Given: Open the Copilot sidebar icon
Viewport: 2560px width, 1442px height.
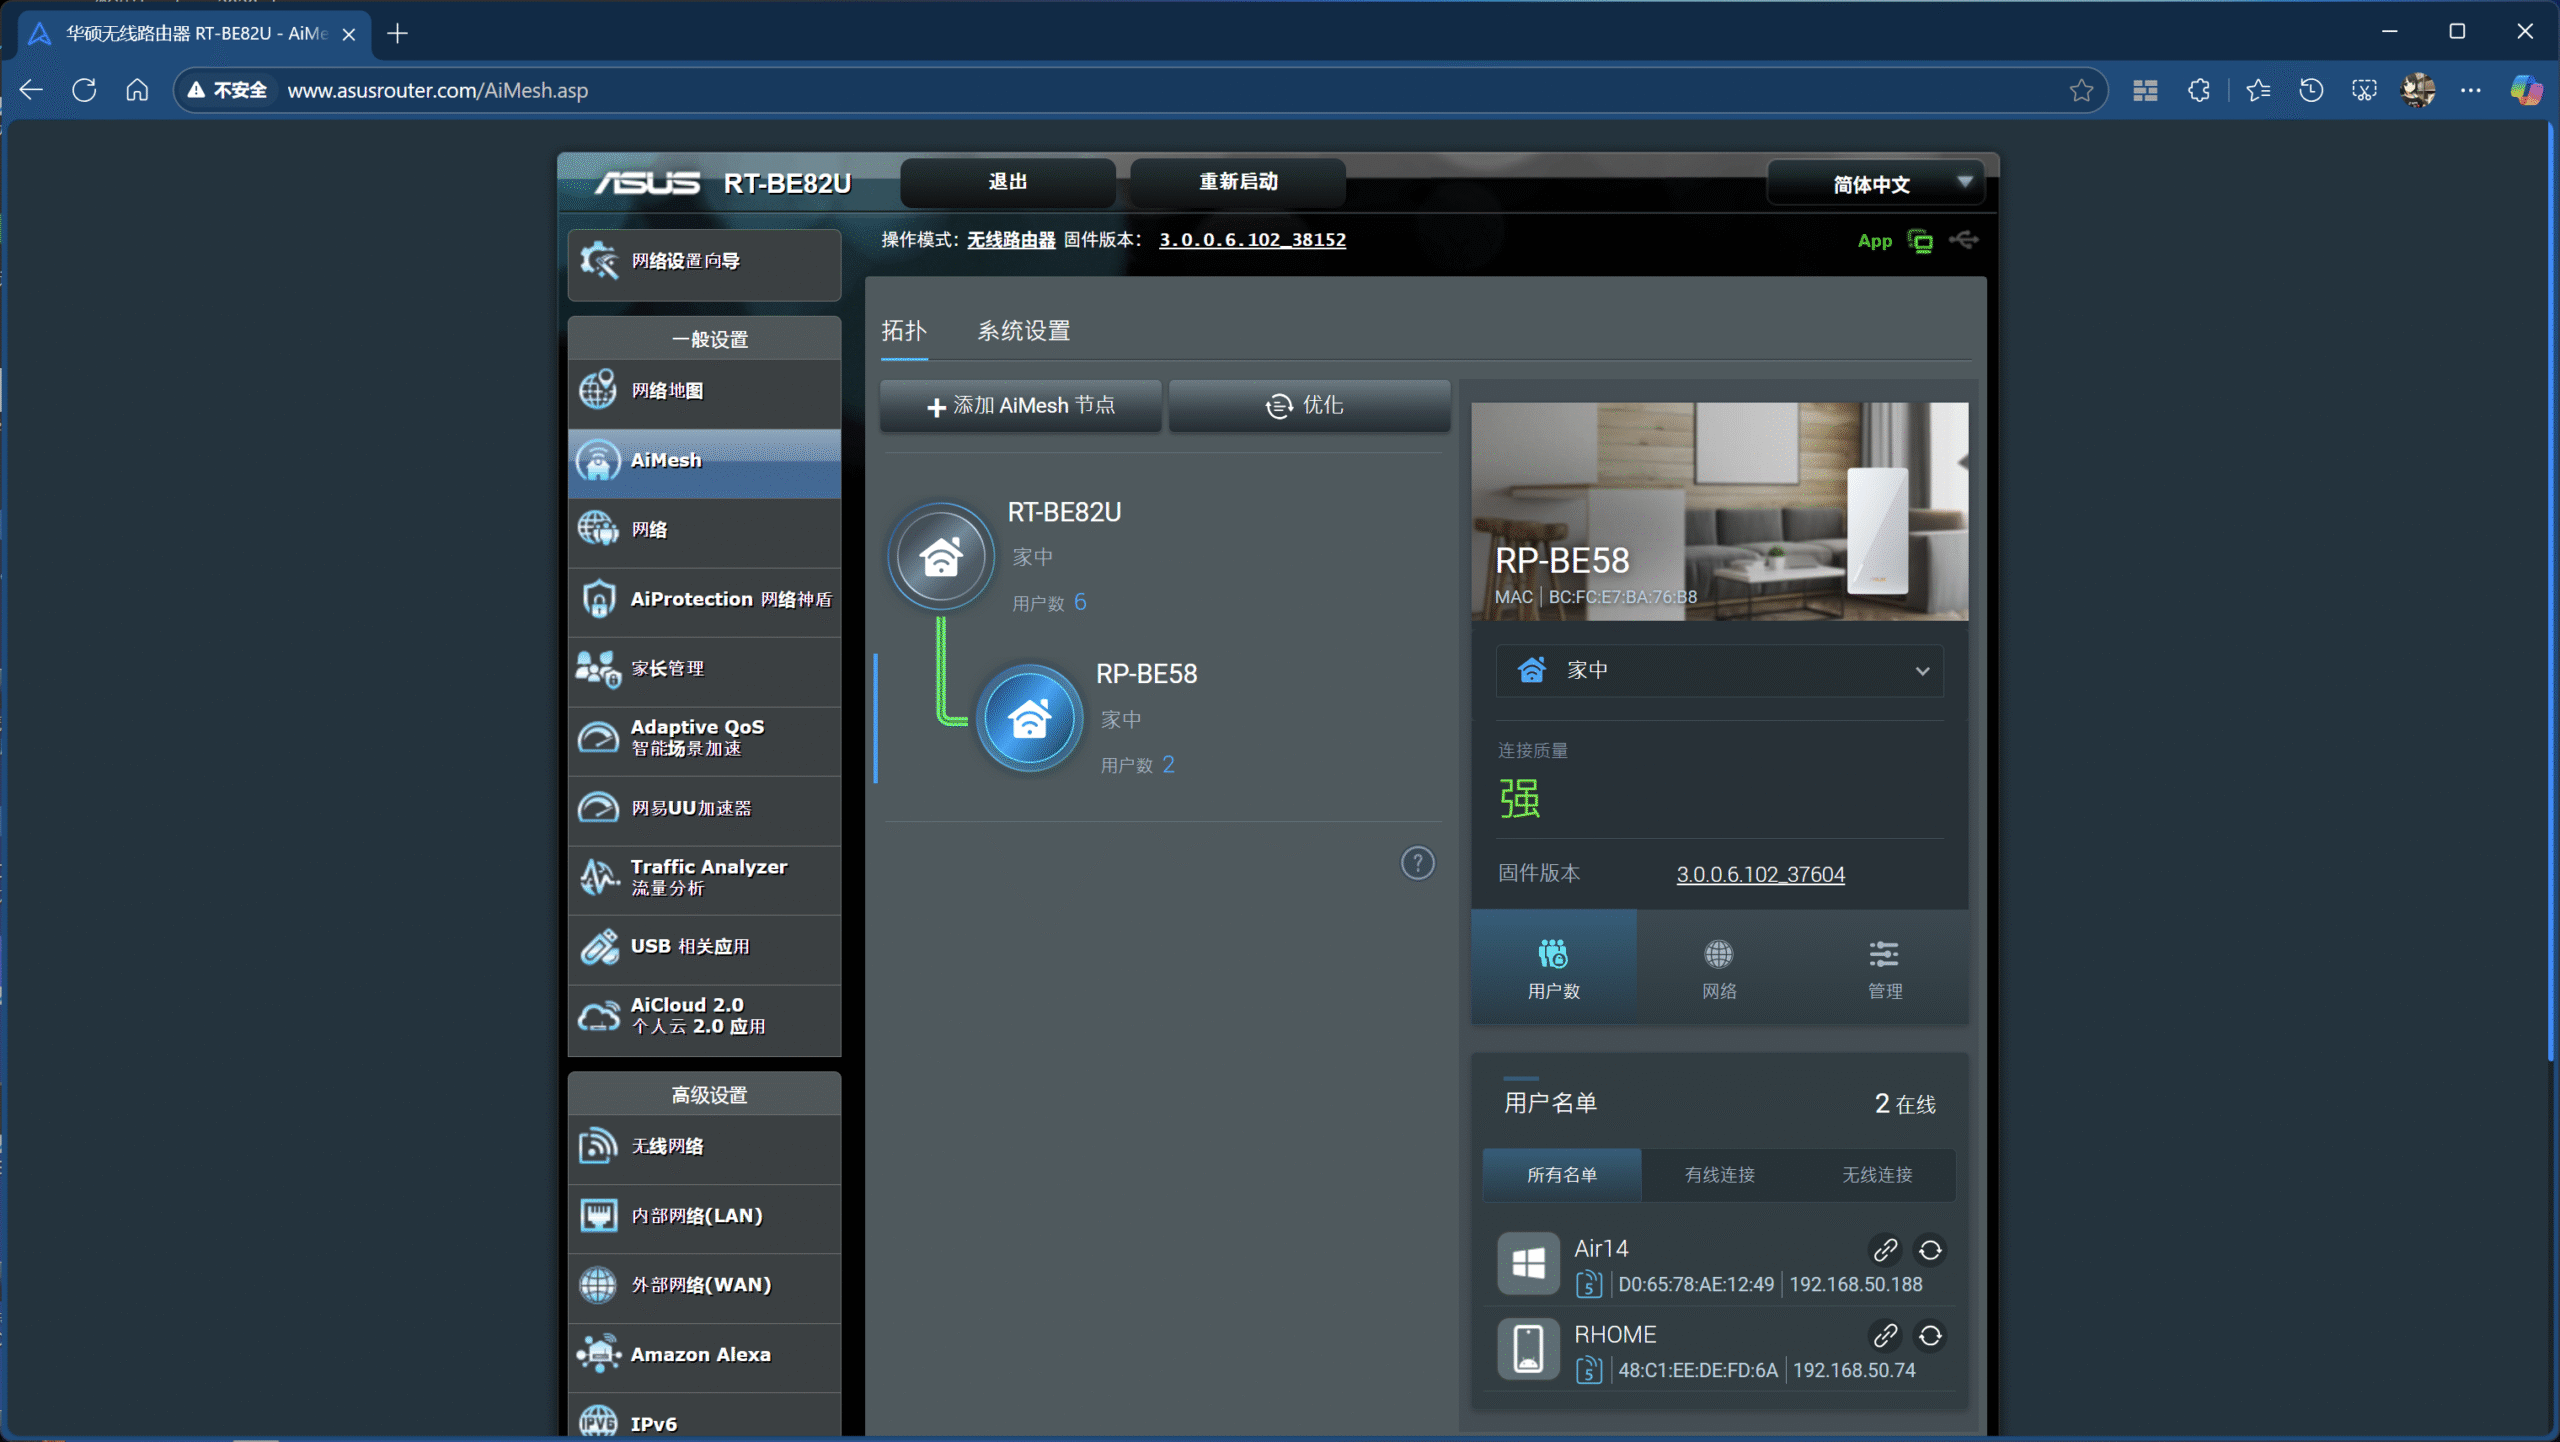Looking at the screenshot, I should [2526, 91].
